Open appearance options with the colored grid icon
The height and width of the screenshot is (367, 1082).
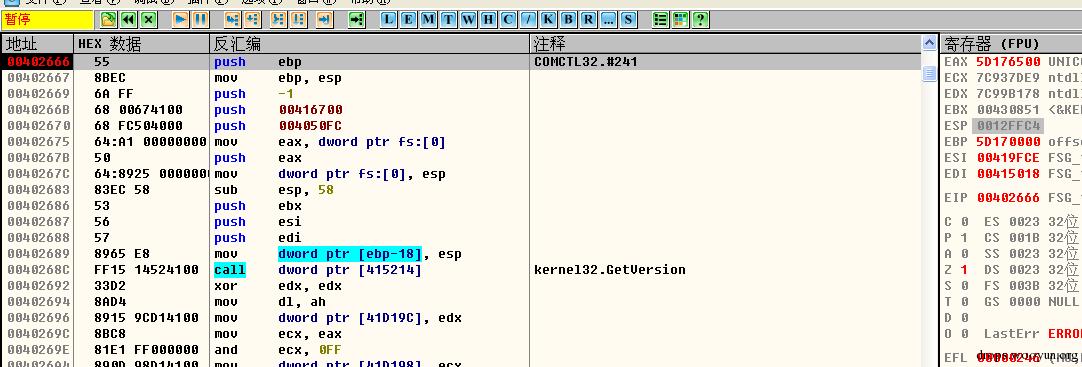[680, 19]
